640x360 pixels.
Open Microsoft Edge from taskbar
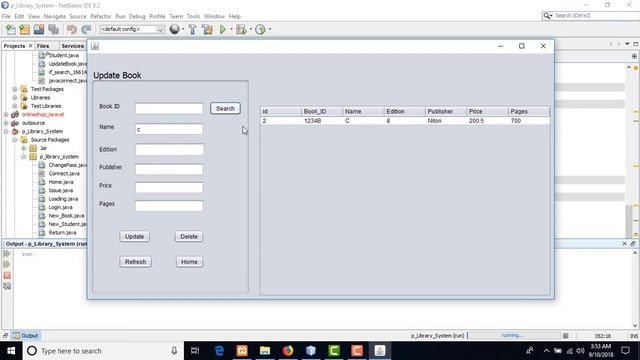[x=219, y=351]
